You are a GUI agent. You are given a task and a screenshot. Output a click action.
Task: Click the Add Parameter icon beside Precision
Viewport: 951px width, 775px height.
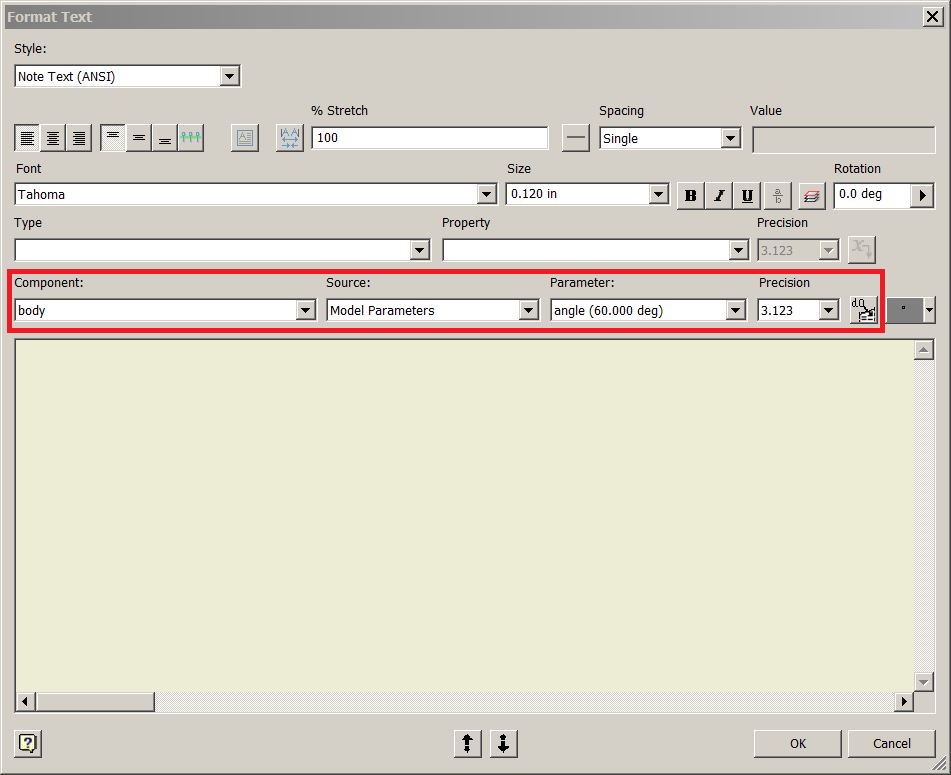tap(864, 310)
